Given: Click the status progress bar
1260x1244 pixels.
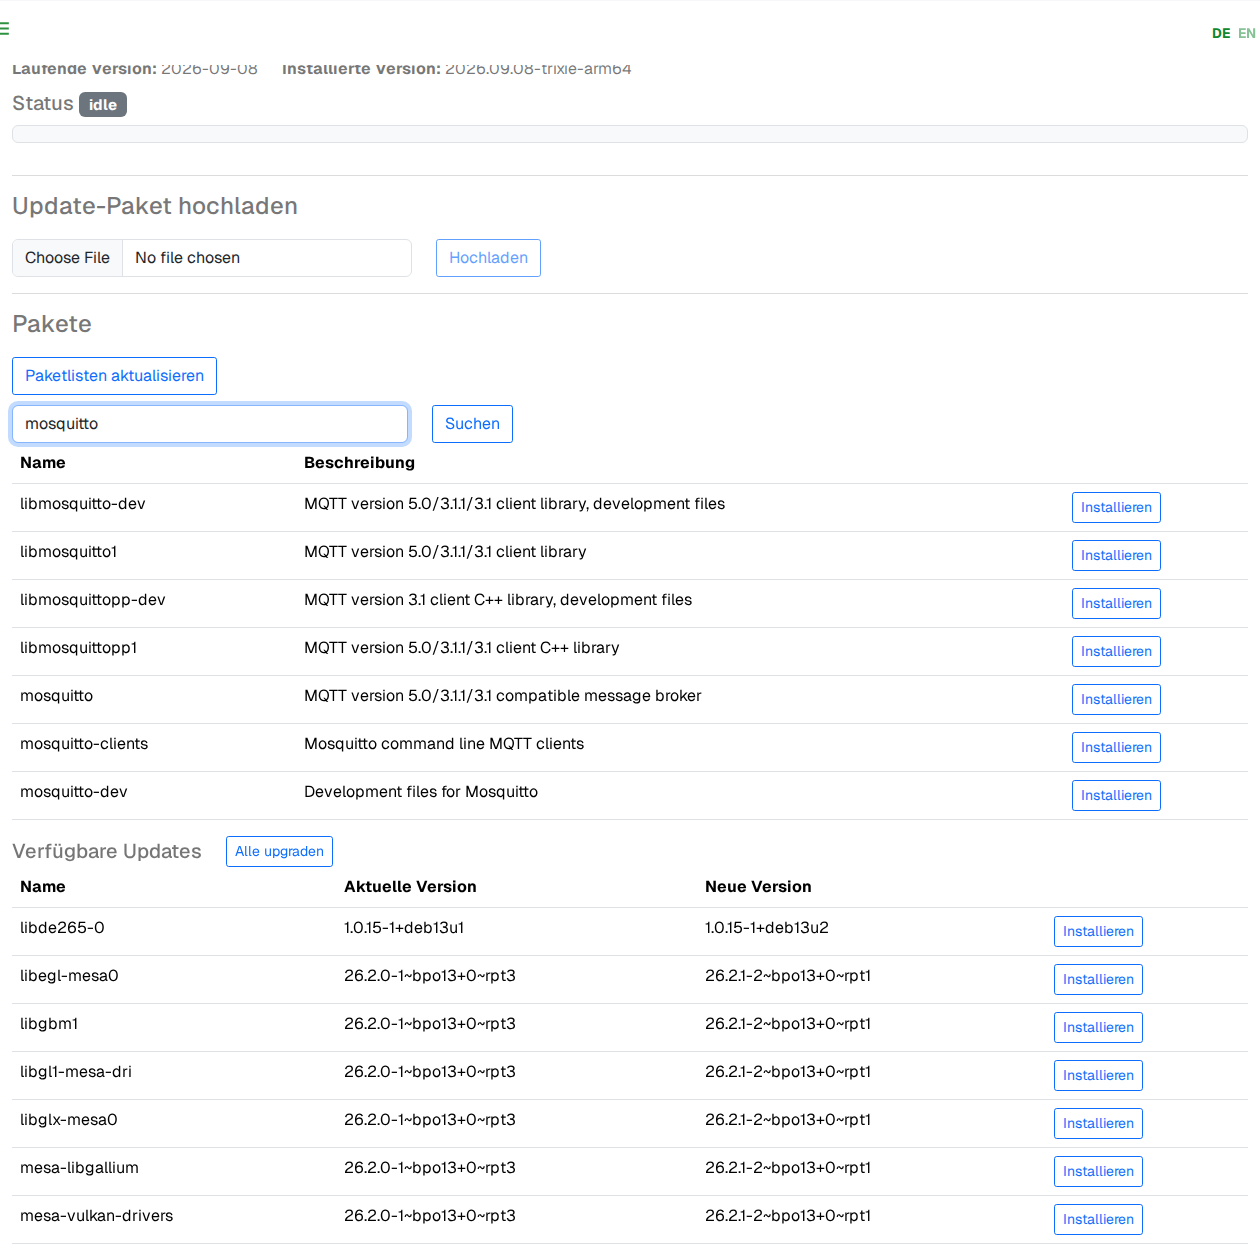Looking at the screenshot, I should click(x=630, y=134).
